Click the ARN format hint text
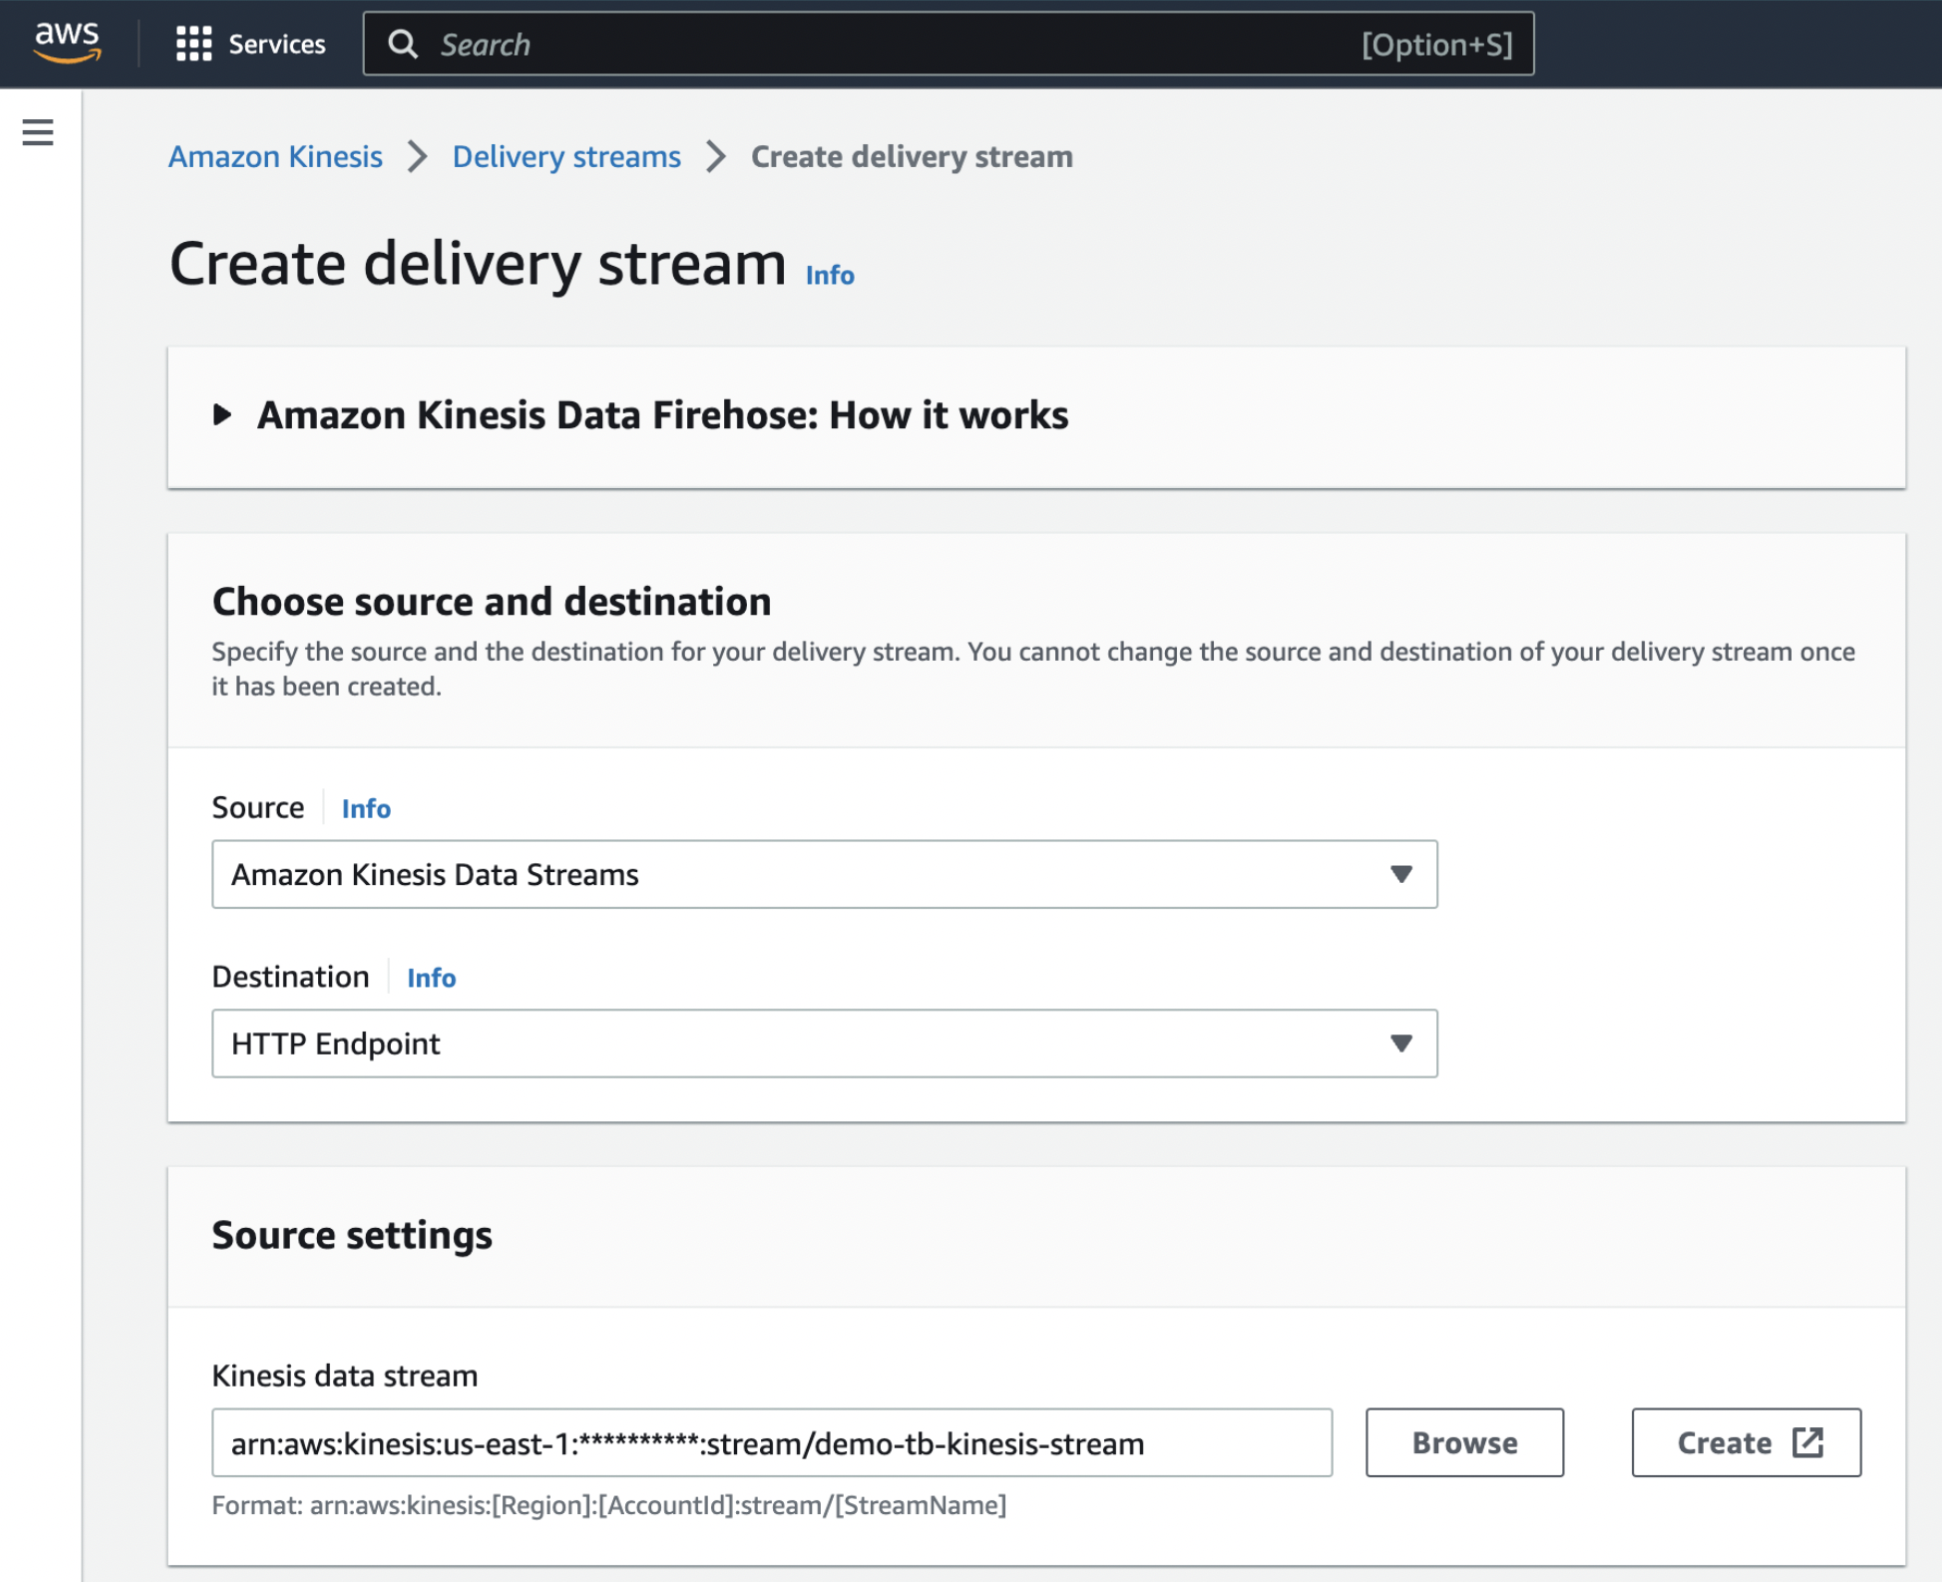The image size is (1942, 1582). [609, 1505]
